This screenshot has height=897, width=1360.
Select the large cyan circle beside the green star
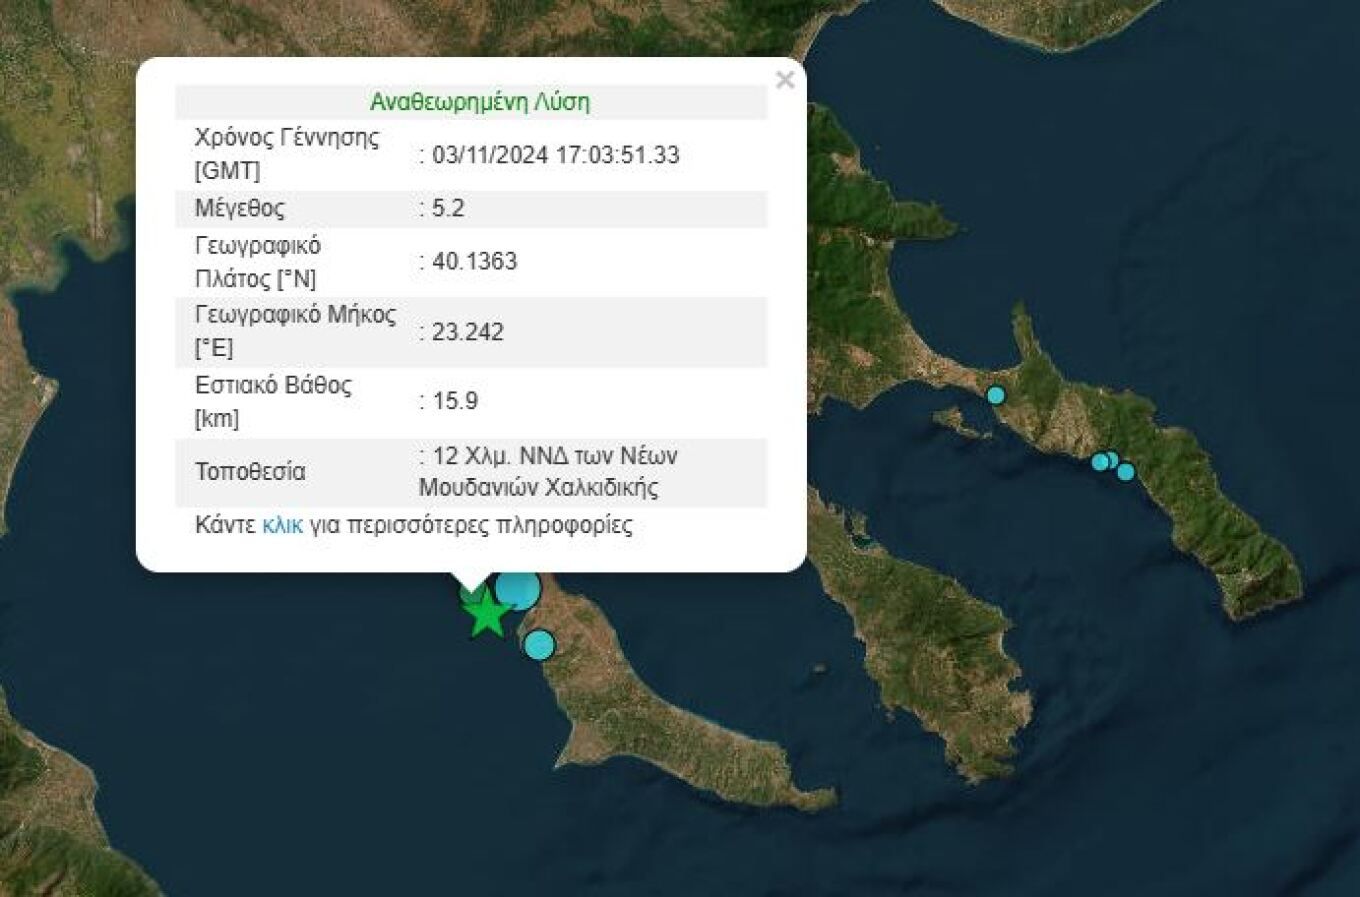click(519, 589)
